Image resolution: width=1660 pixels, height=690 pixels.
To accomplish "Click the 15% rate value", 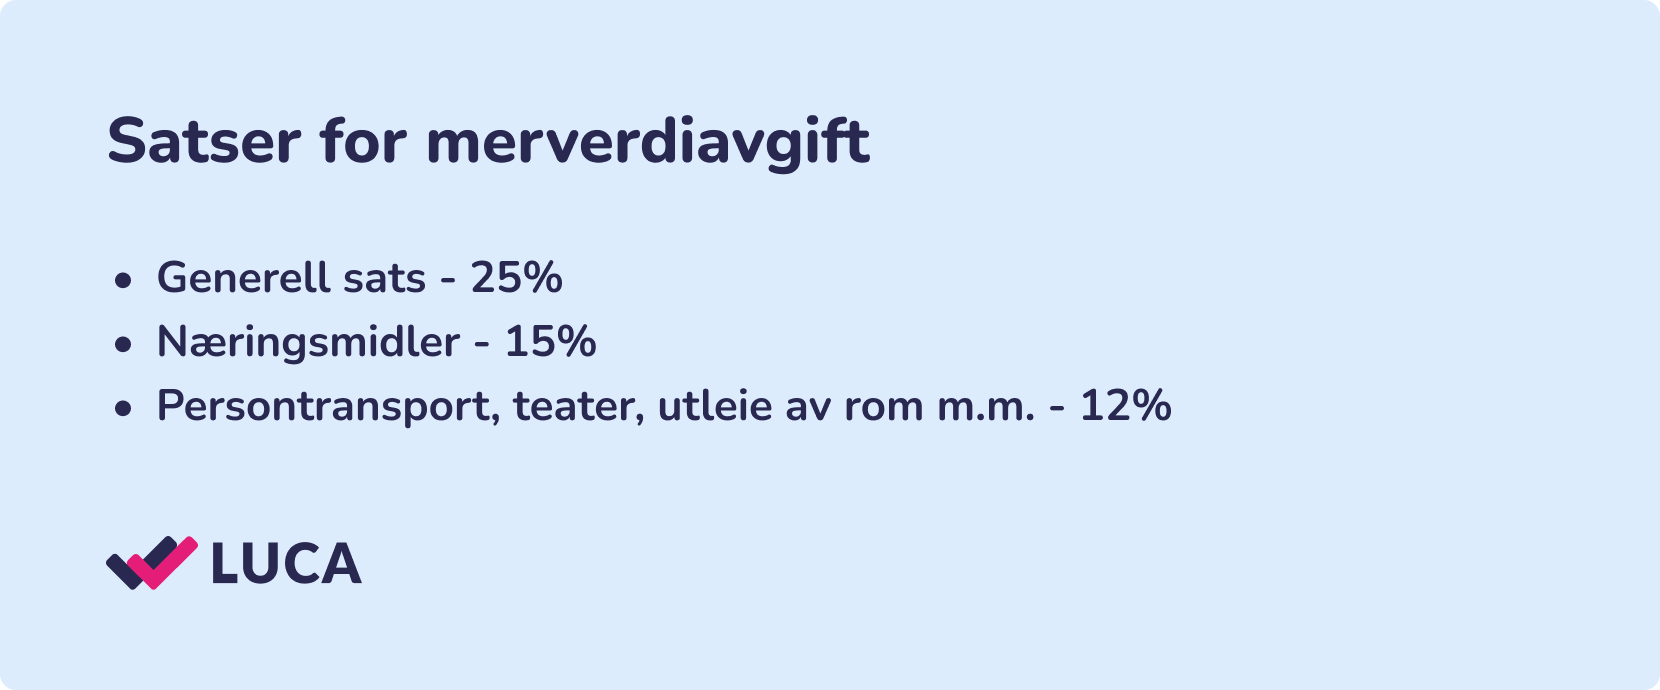I will [x=550, y=343].
